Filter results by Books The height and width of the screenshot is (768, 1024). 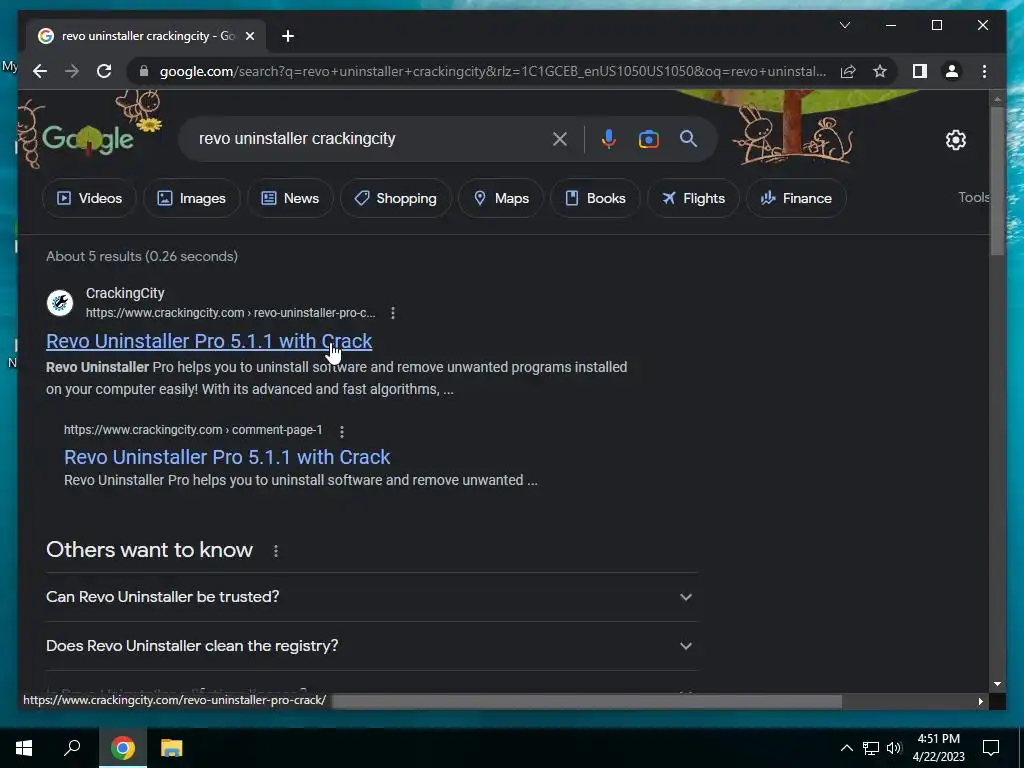pos(595,198)
